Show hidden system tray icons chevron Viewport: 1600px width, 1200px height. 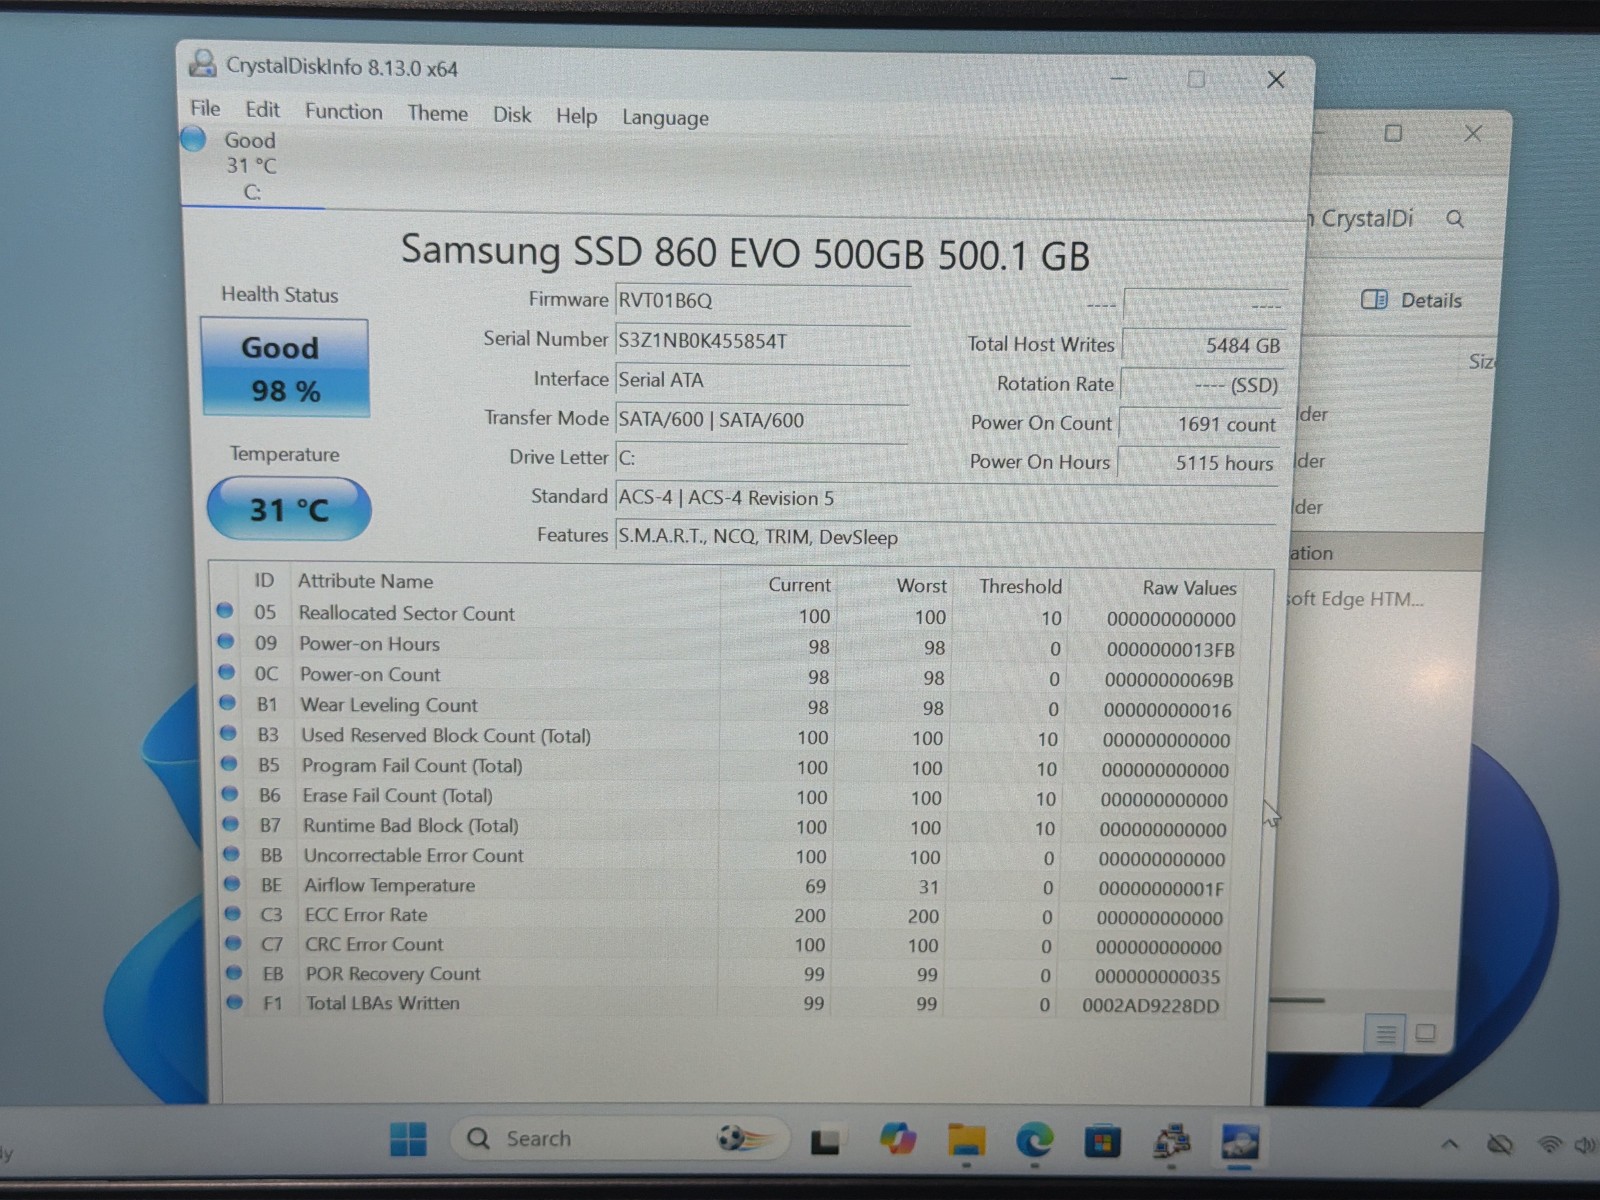click(1450, 1144)
